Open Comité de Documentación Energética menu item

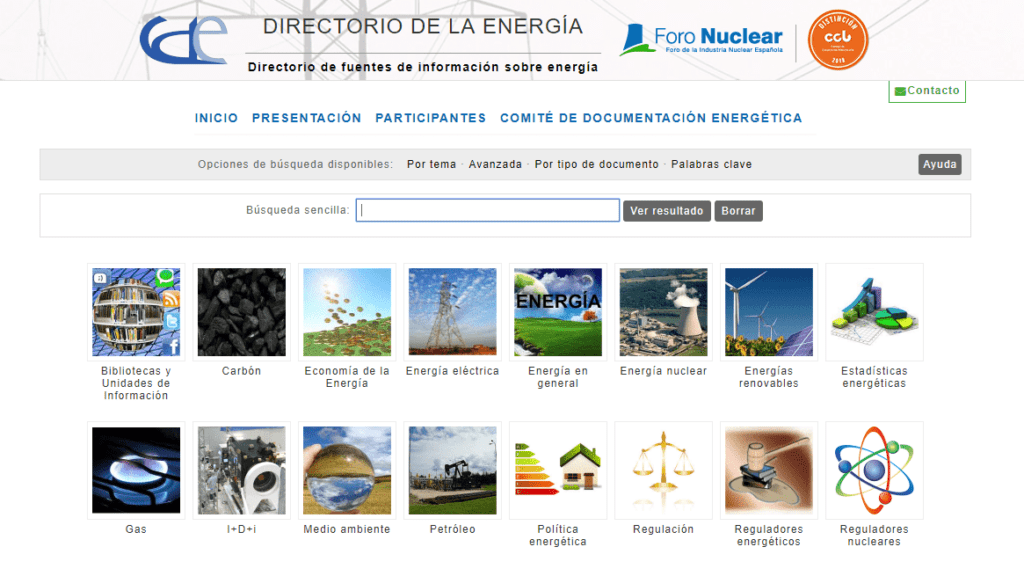(x=651, y=118)
